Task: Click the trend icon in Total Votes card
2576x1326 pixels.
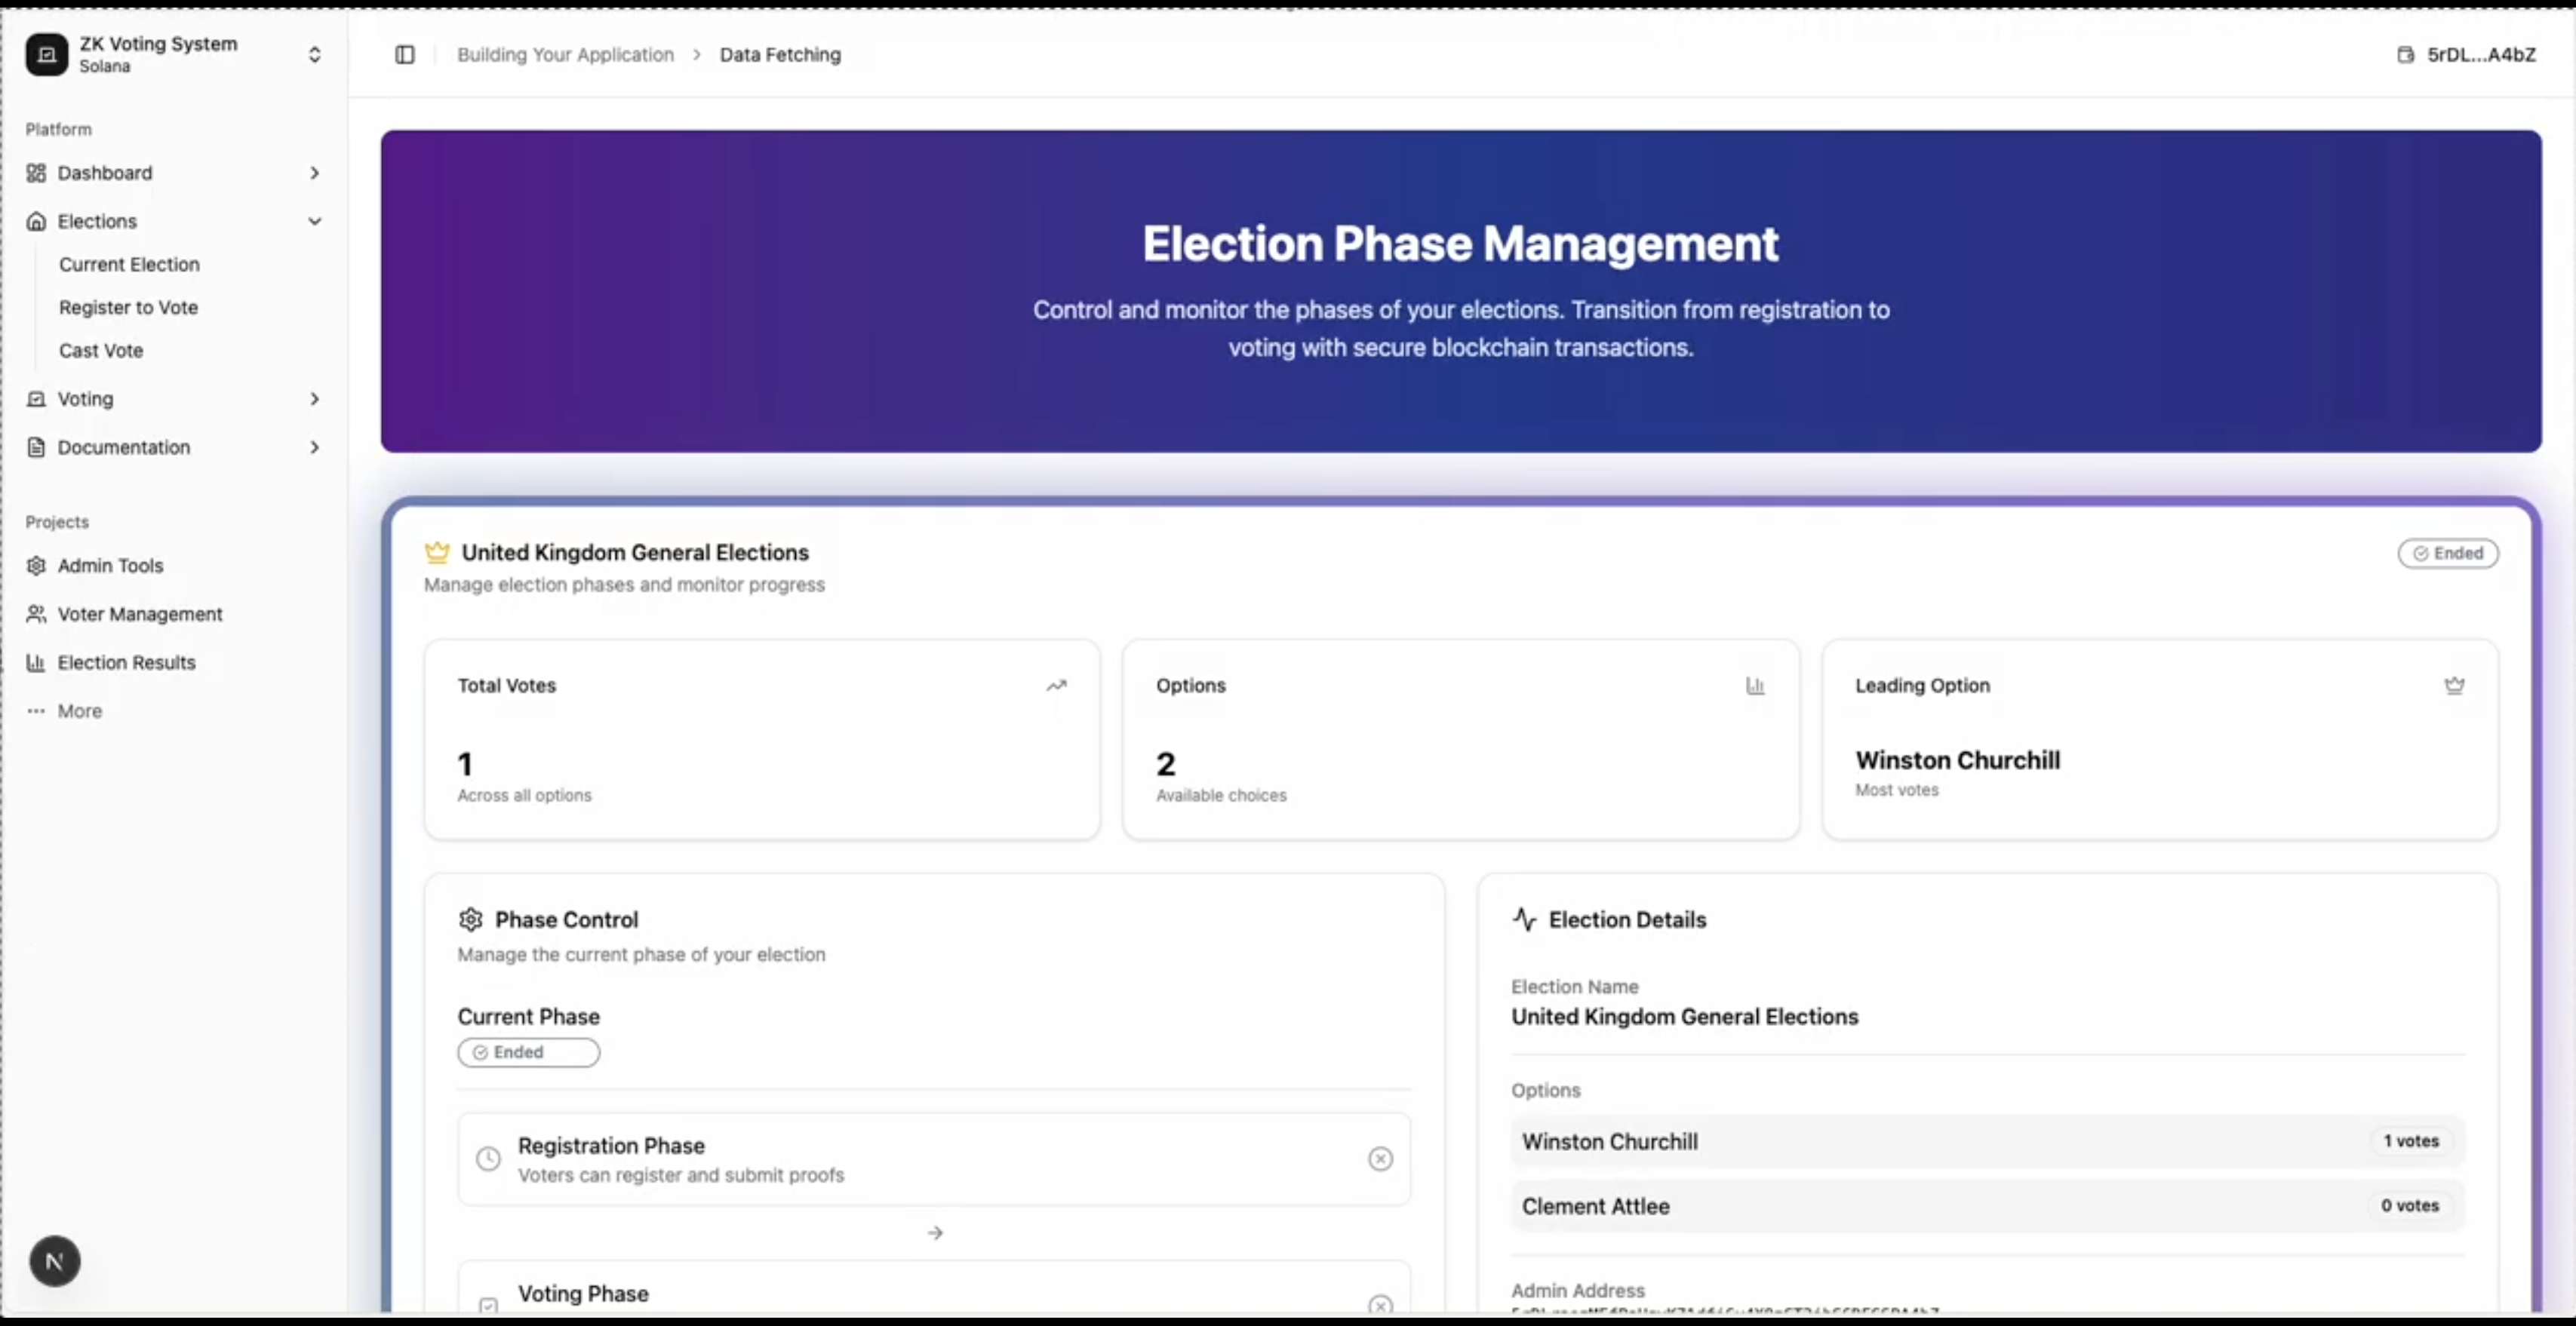Action: point(1056,685)
